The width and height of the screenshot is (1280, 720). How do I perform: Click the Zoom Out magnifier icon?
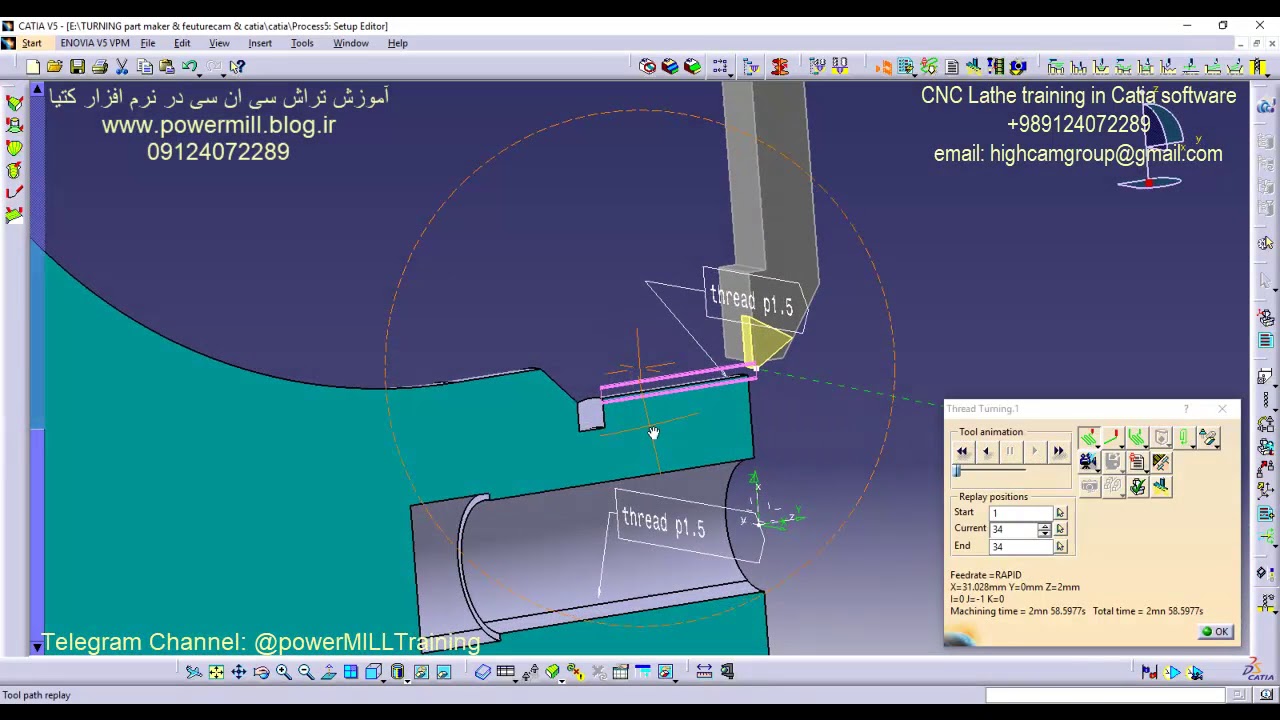click(306, 672)
